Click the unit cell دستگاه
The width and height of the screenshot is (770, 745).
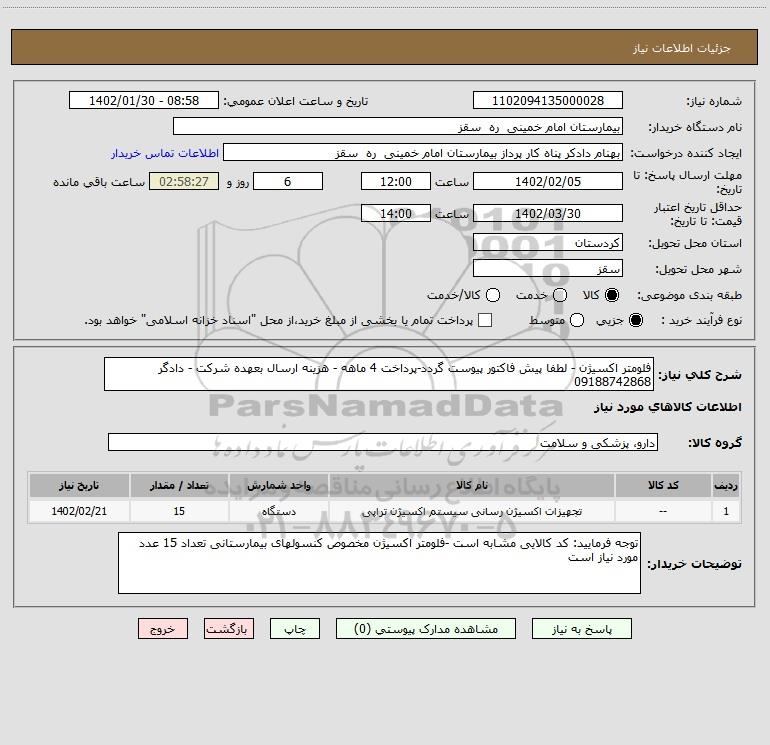tap(278, 511)
